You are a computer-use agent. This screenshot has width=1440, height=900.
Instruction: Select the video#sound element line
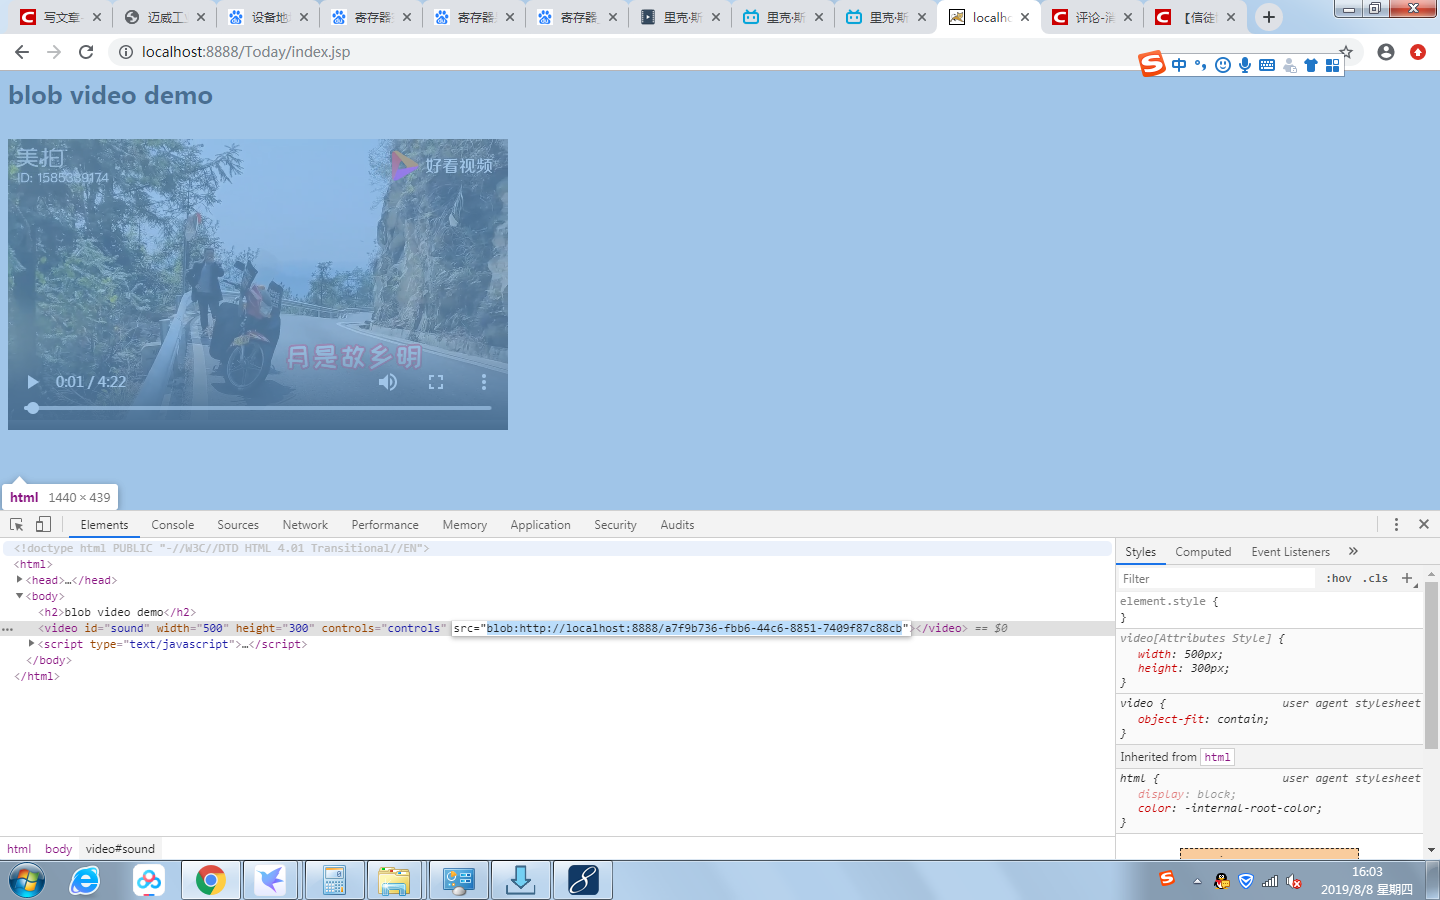tap(556, 628)
